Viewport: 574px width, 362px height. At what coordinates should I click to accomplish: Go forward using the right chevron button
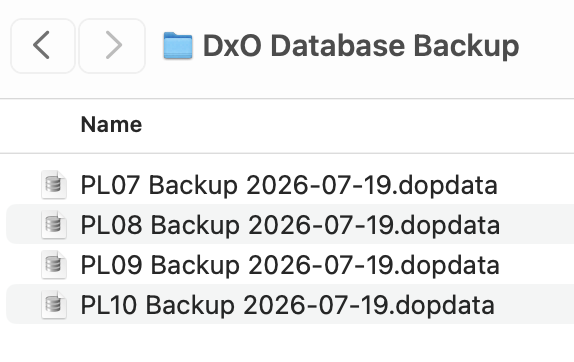pyautogui.click(x=112, y=46)
